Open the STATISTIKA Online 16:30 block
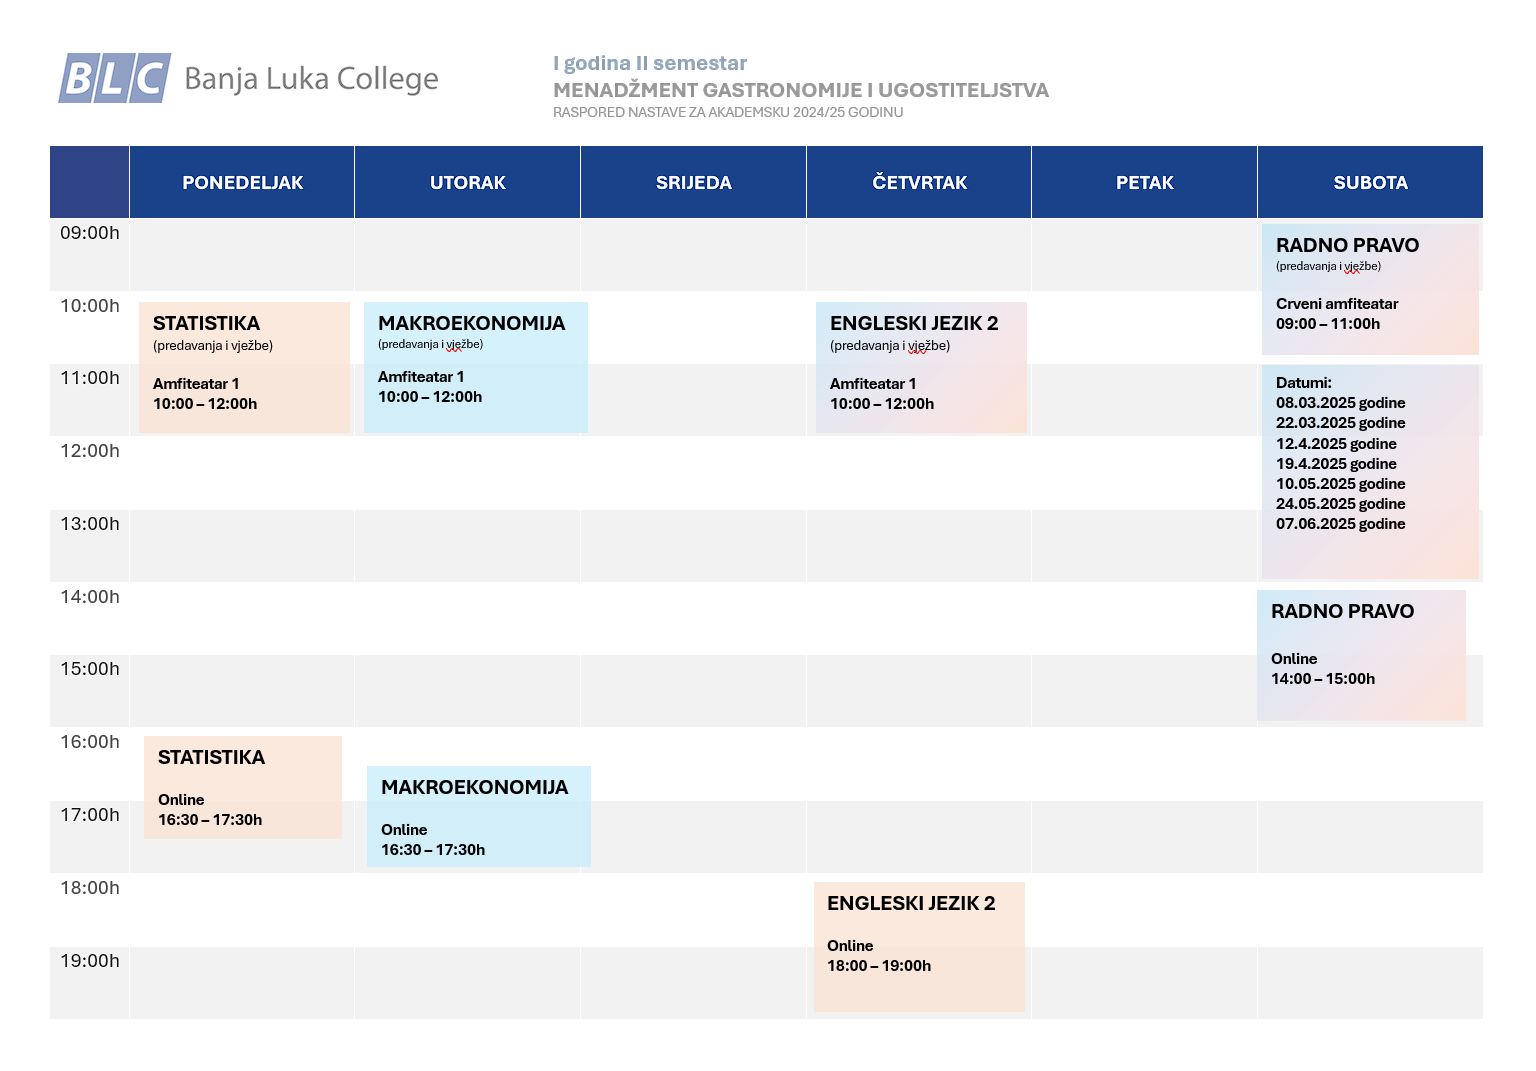 pyautogui.click(x=243, y=787)
